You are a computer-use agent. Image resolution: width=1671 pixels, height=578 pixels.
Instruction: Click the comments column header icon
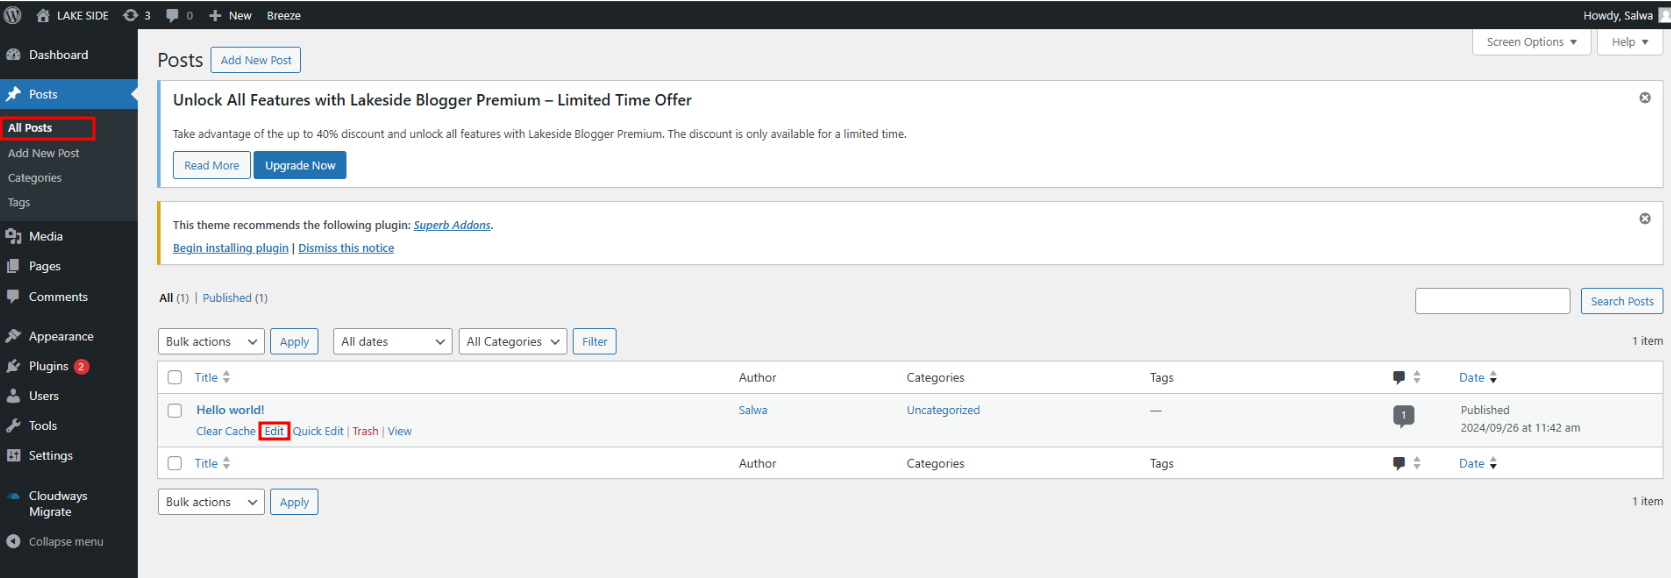pos(1398,378)
